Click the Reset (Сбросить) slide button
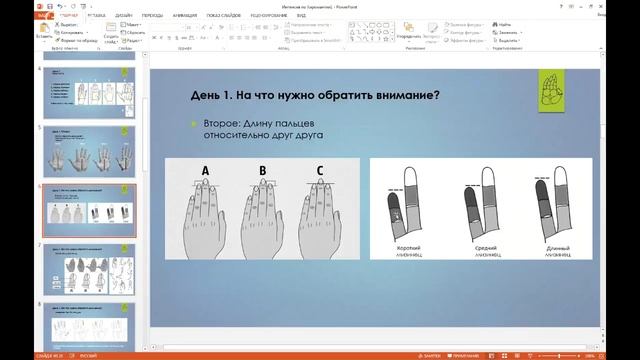640x360 pixels. point(133,32)
